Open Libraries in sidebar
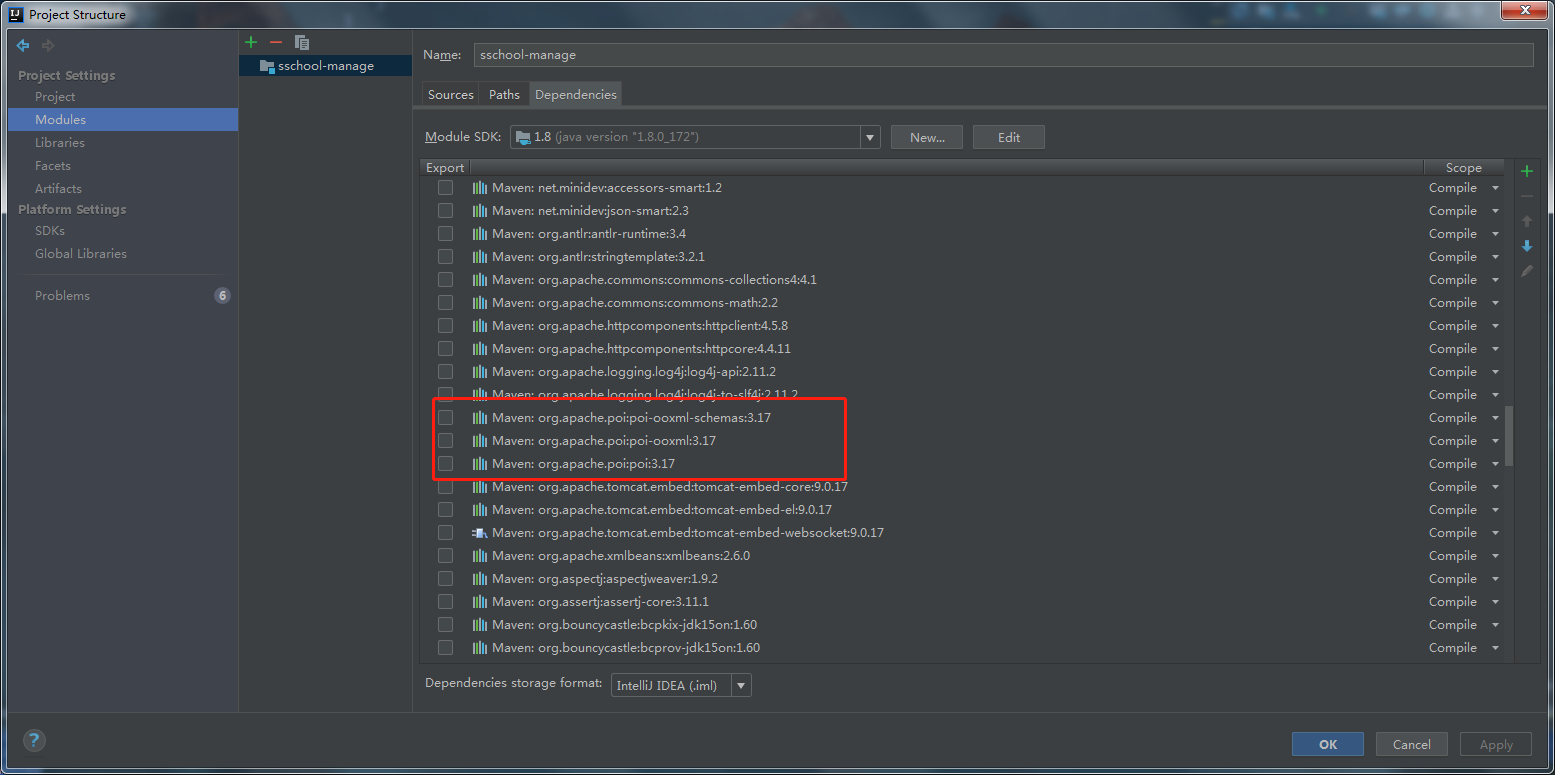The width and height of the screenshot is (1555, 775). (60, 143)
